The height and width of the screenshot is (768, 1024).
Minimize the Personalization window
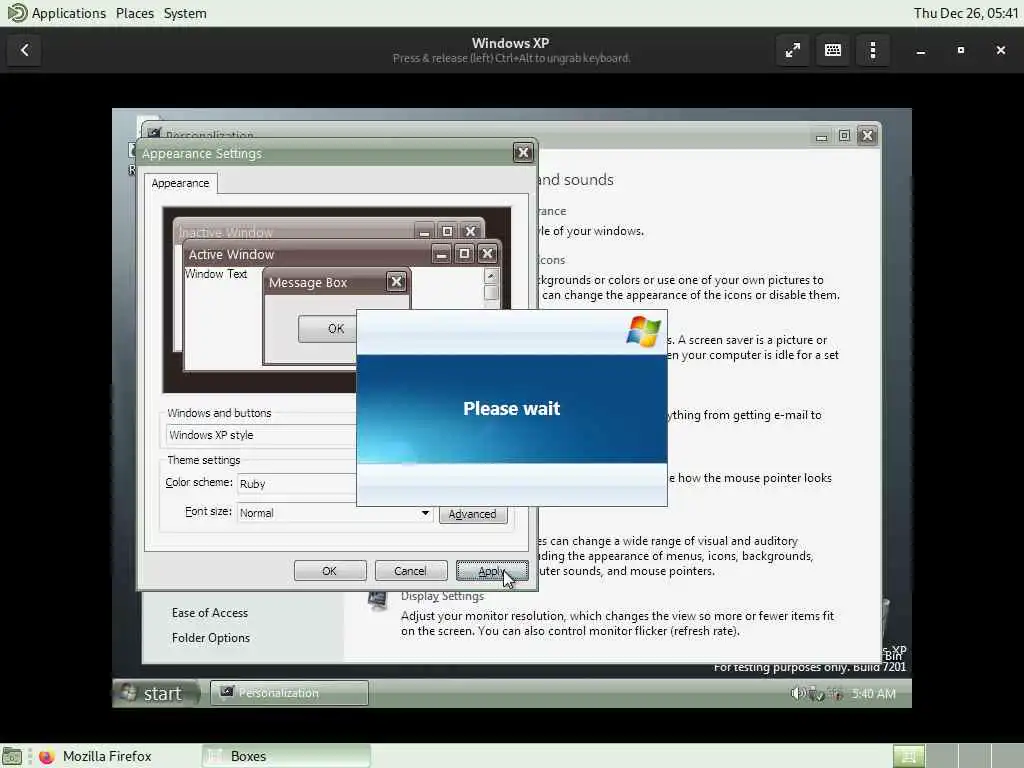point(822,136)
